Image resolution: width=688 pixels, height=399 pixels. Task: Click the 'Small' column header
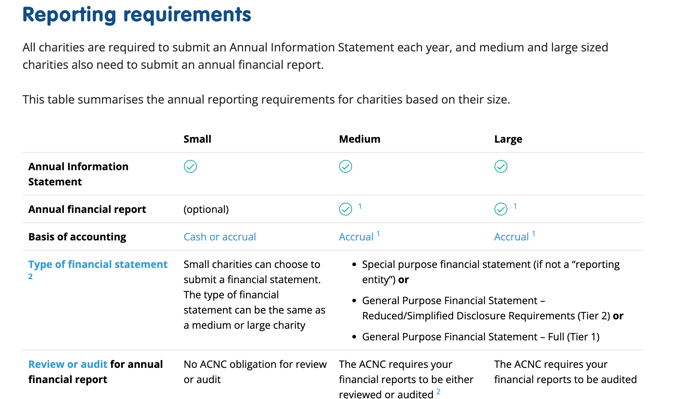coord(197,139)
